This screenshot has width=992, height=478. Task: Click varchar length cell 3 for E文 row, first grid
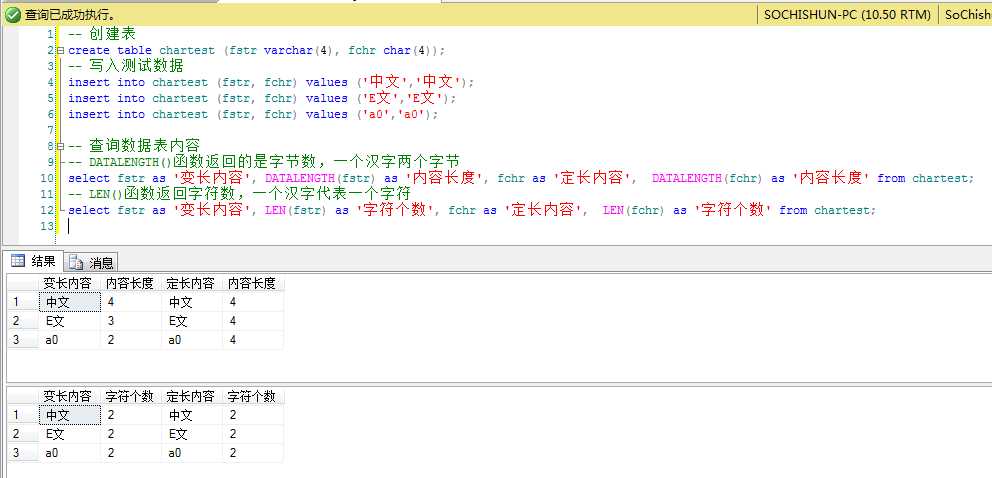coord(132,321)
